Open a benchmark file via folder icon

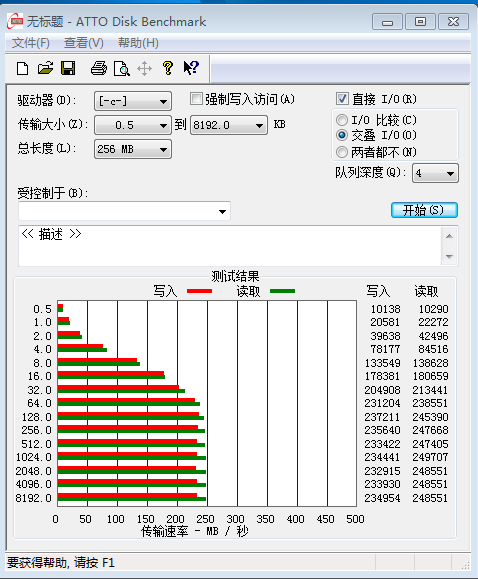45,68
